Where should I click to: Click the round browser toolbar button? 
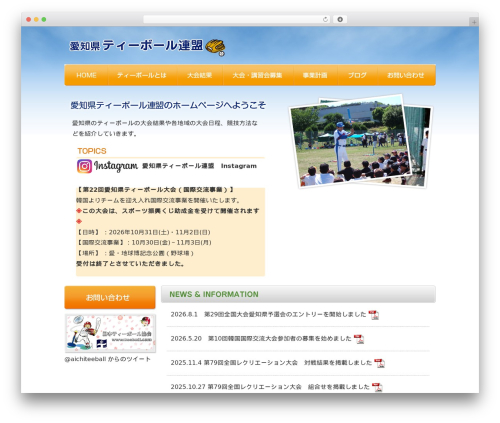tap(340, 19)
